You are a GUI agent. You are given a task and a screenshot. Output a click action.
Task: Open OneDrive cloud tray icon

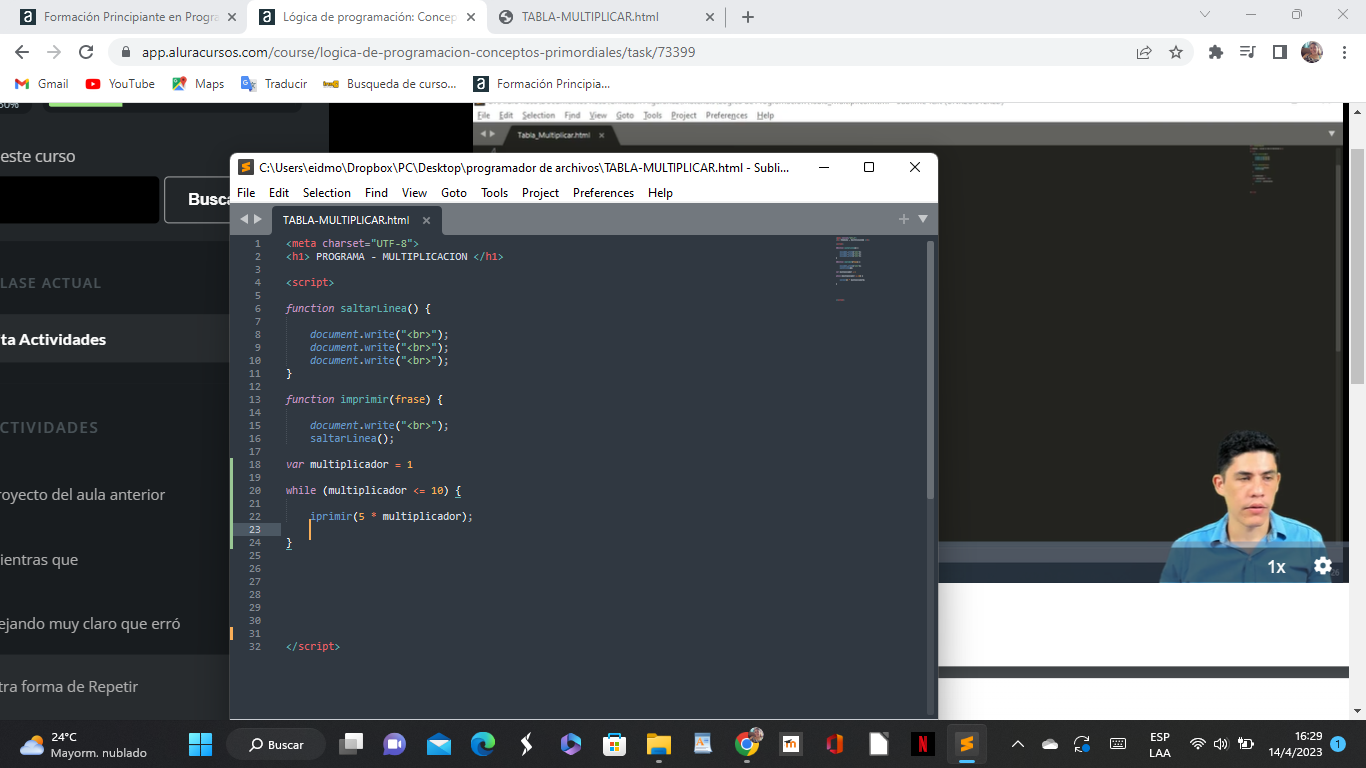pos(1050,744)
